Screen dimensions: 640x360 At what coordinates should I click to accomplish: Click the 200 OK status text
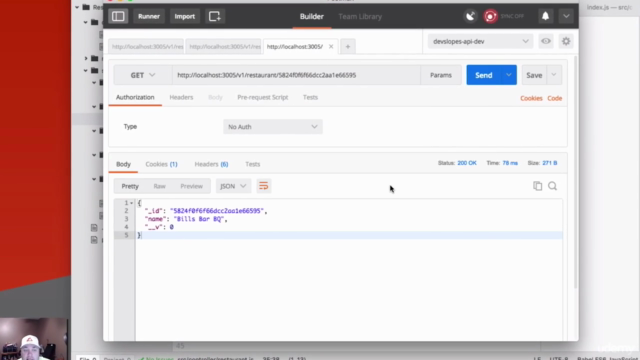coord(467,163)
